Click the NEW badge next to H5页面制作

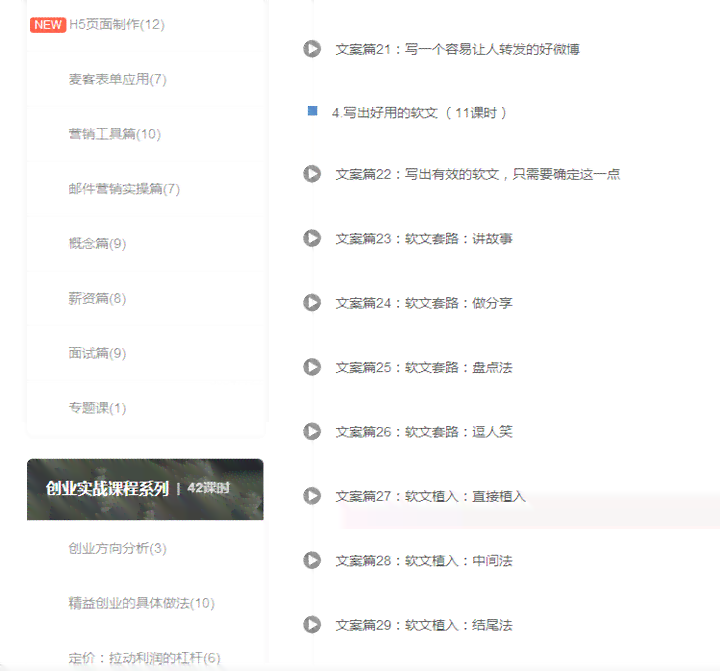(x=48, y=24)
